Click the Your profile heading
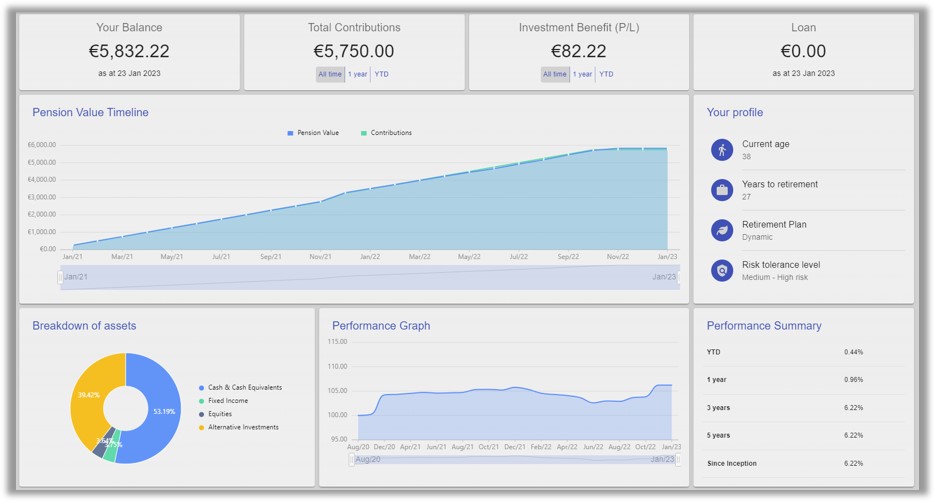Image resolution: width=935 pixels, height=502 pixels. [x=735, y=112]
